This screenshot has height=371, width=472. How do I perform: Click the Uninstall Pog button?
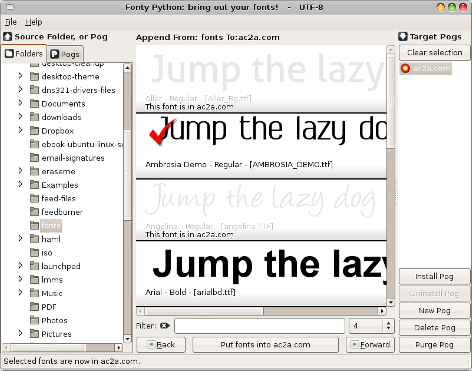[434, 294]
